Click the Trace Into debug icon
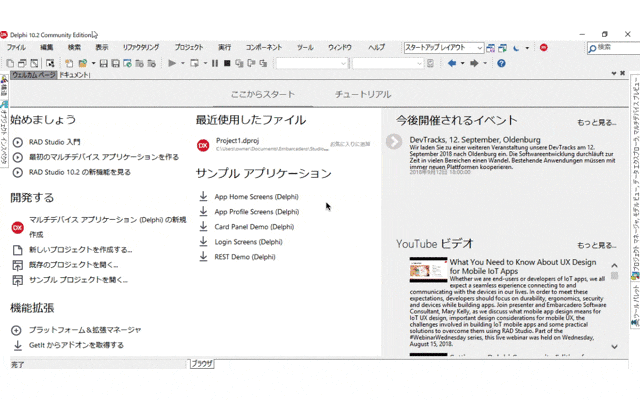The width and height of the screenshot is (640, 400). coord(239,63)
